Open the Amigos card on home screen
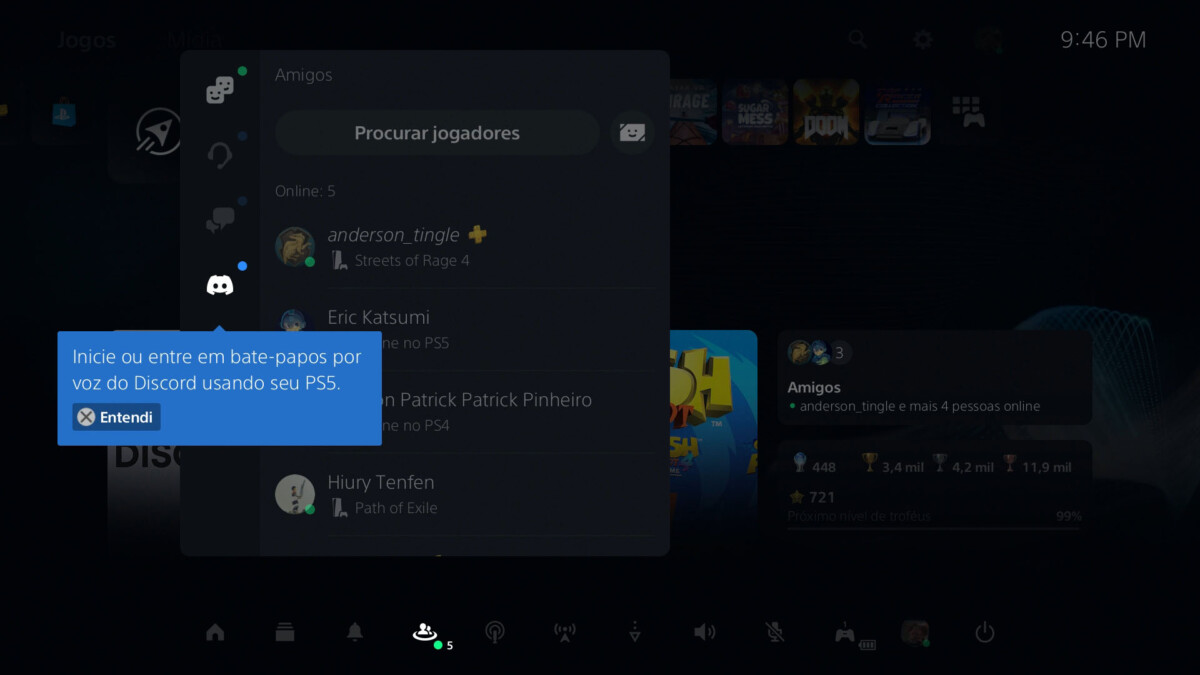1200x675 pixels. coord(934,378)
